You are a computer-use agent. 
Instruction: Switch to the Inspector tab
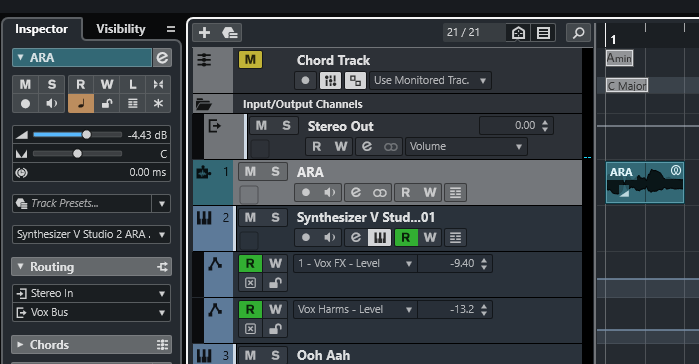pyautogui.click(x=41, y=29)
